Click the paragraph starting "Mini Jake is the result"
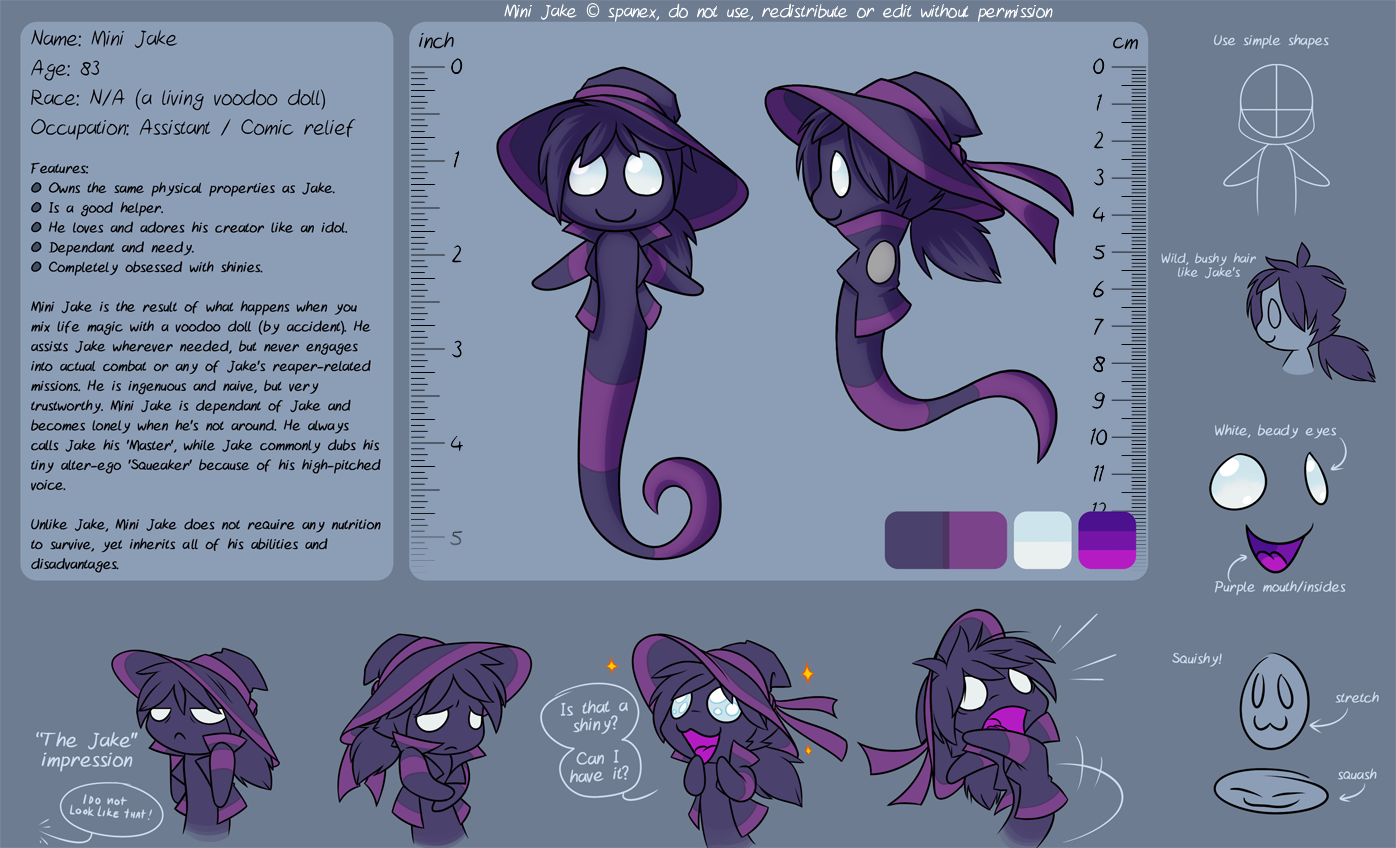Screen dimensions: 1396x848 coord(205,396)
